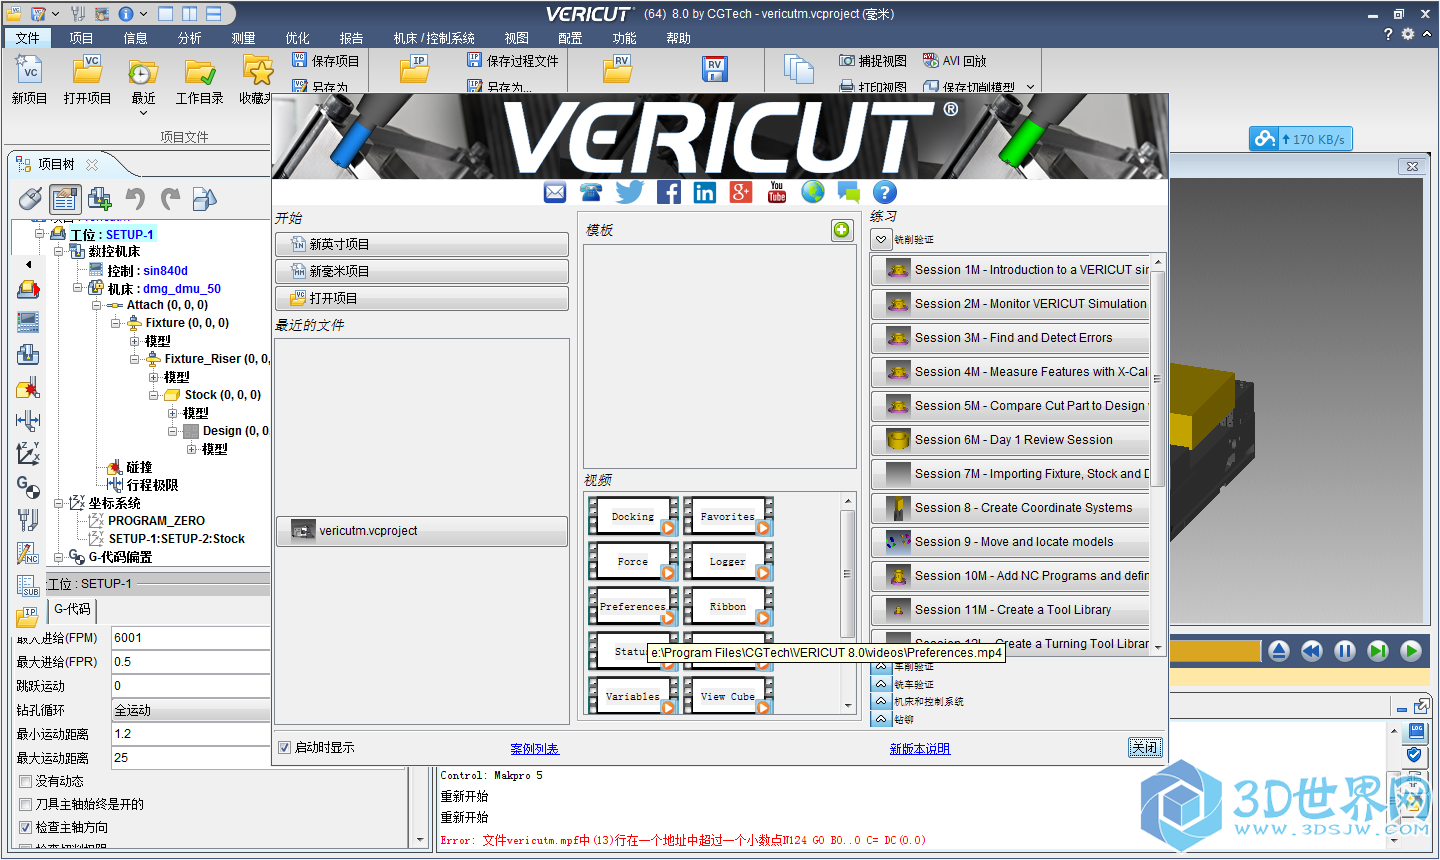The width and height of the screenshot is (1440, 860).
Task: Click the 新英寸项目 button
Action: pos(422,244)
